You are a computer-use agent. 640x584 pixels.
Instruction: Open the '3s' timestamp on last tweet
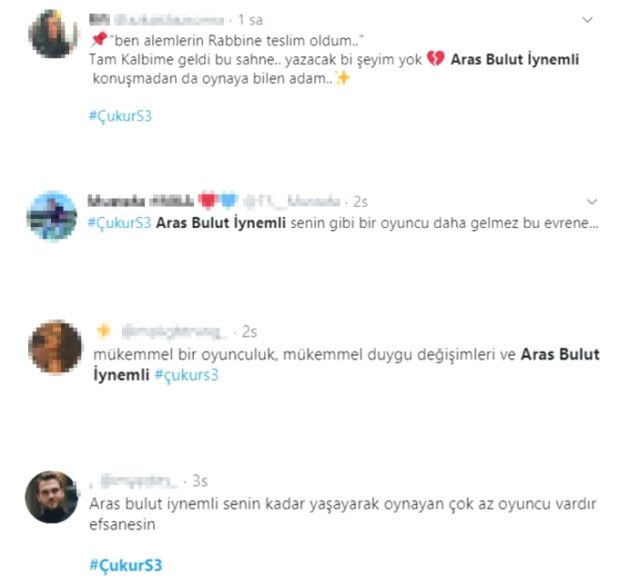(200, 481)
